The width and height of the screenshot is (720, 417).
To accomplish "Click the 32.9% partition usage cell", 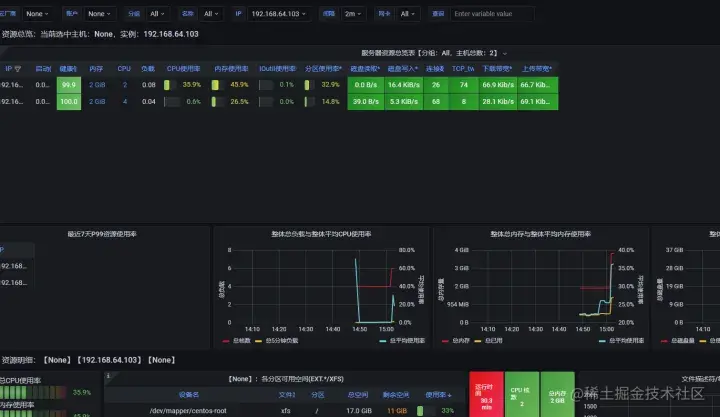I will coord(322,85).
